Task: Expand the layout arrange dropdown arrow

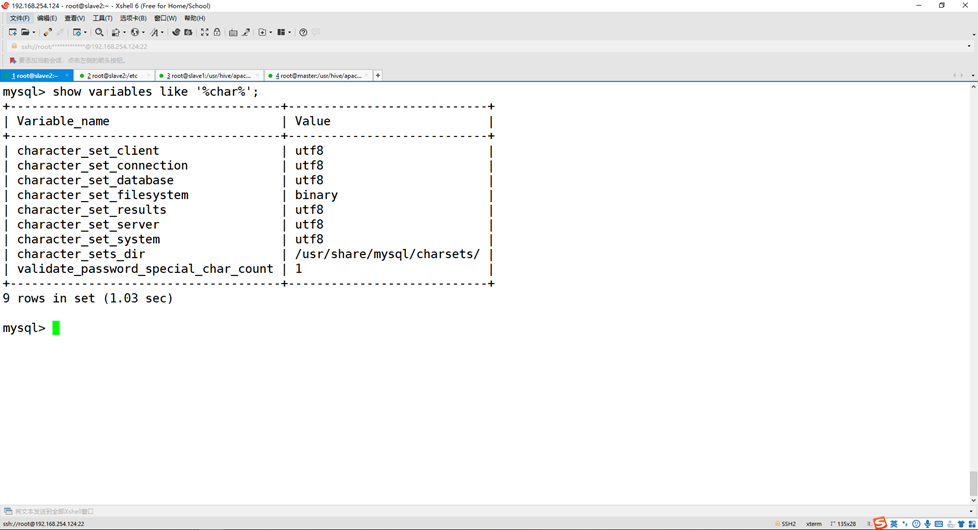Action: point(289,32)
